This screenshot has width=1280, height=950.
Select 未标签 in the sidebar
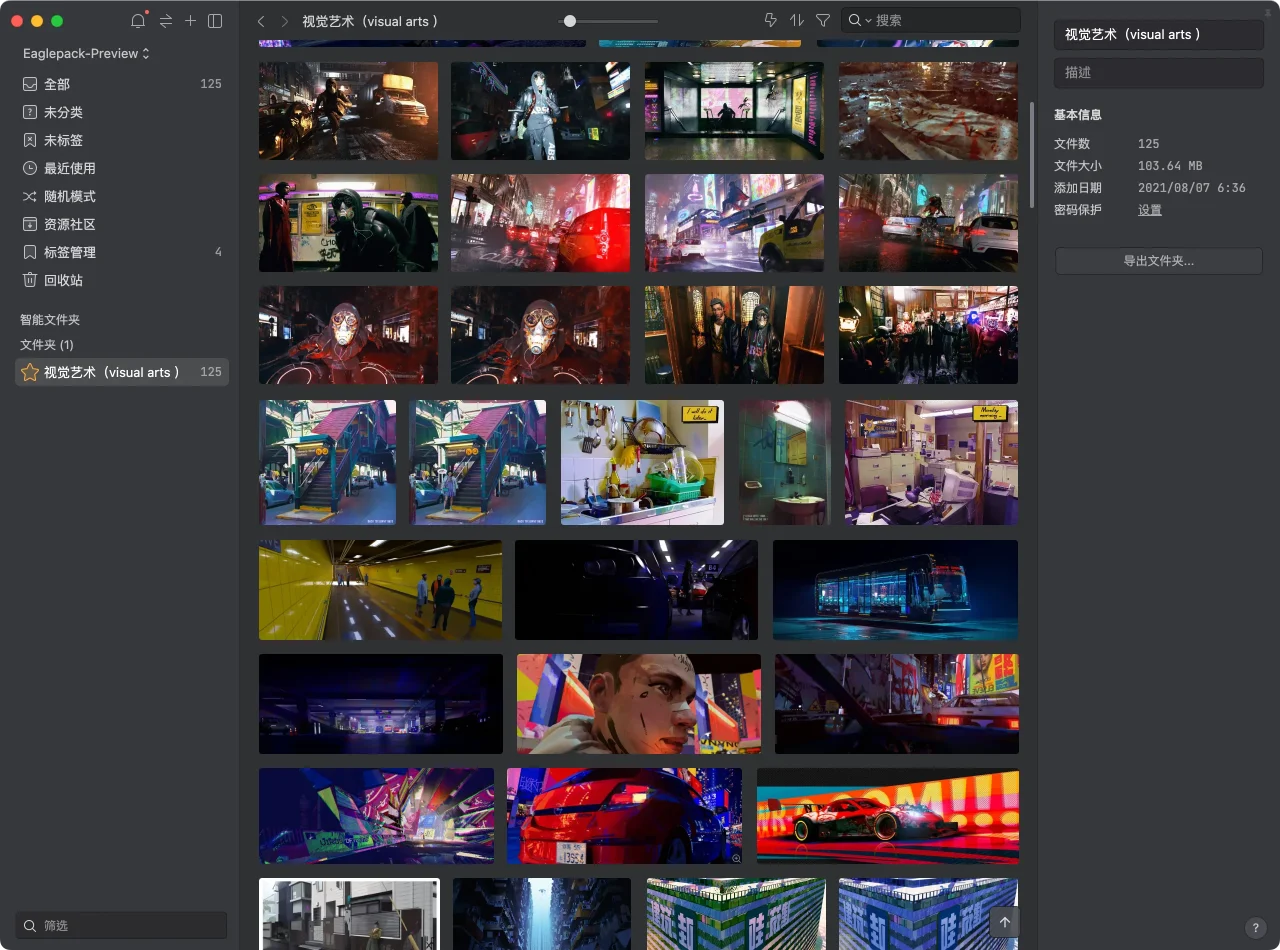[122, 140]
